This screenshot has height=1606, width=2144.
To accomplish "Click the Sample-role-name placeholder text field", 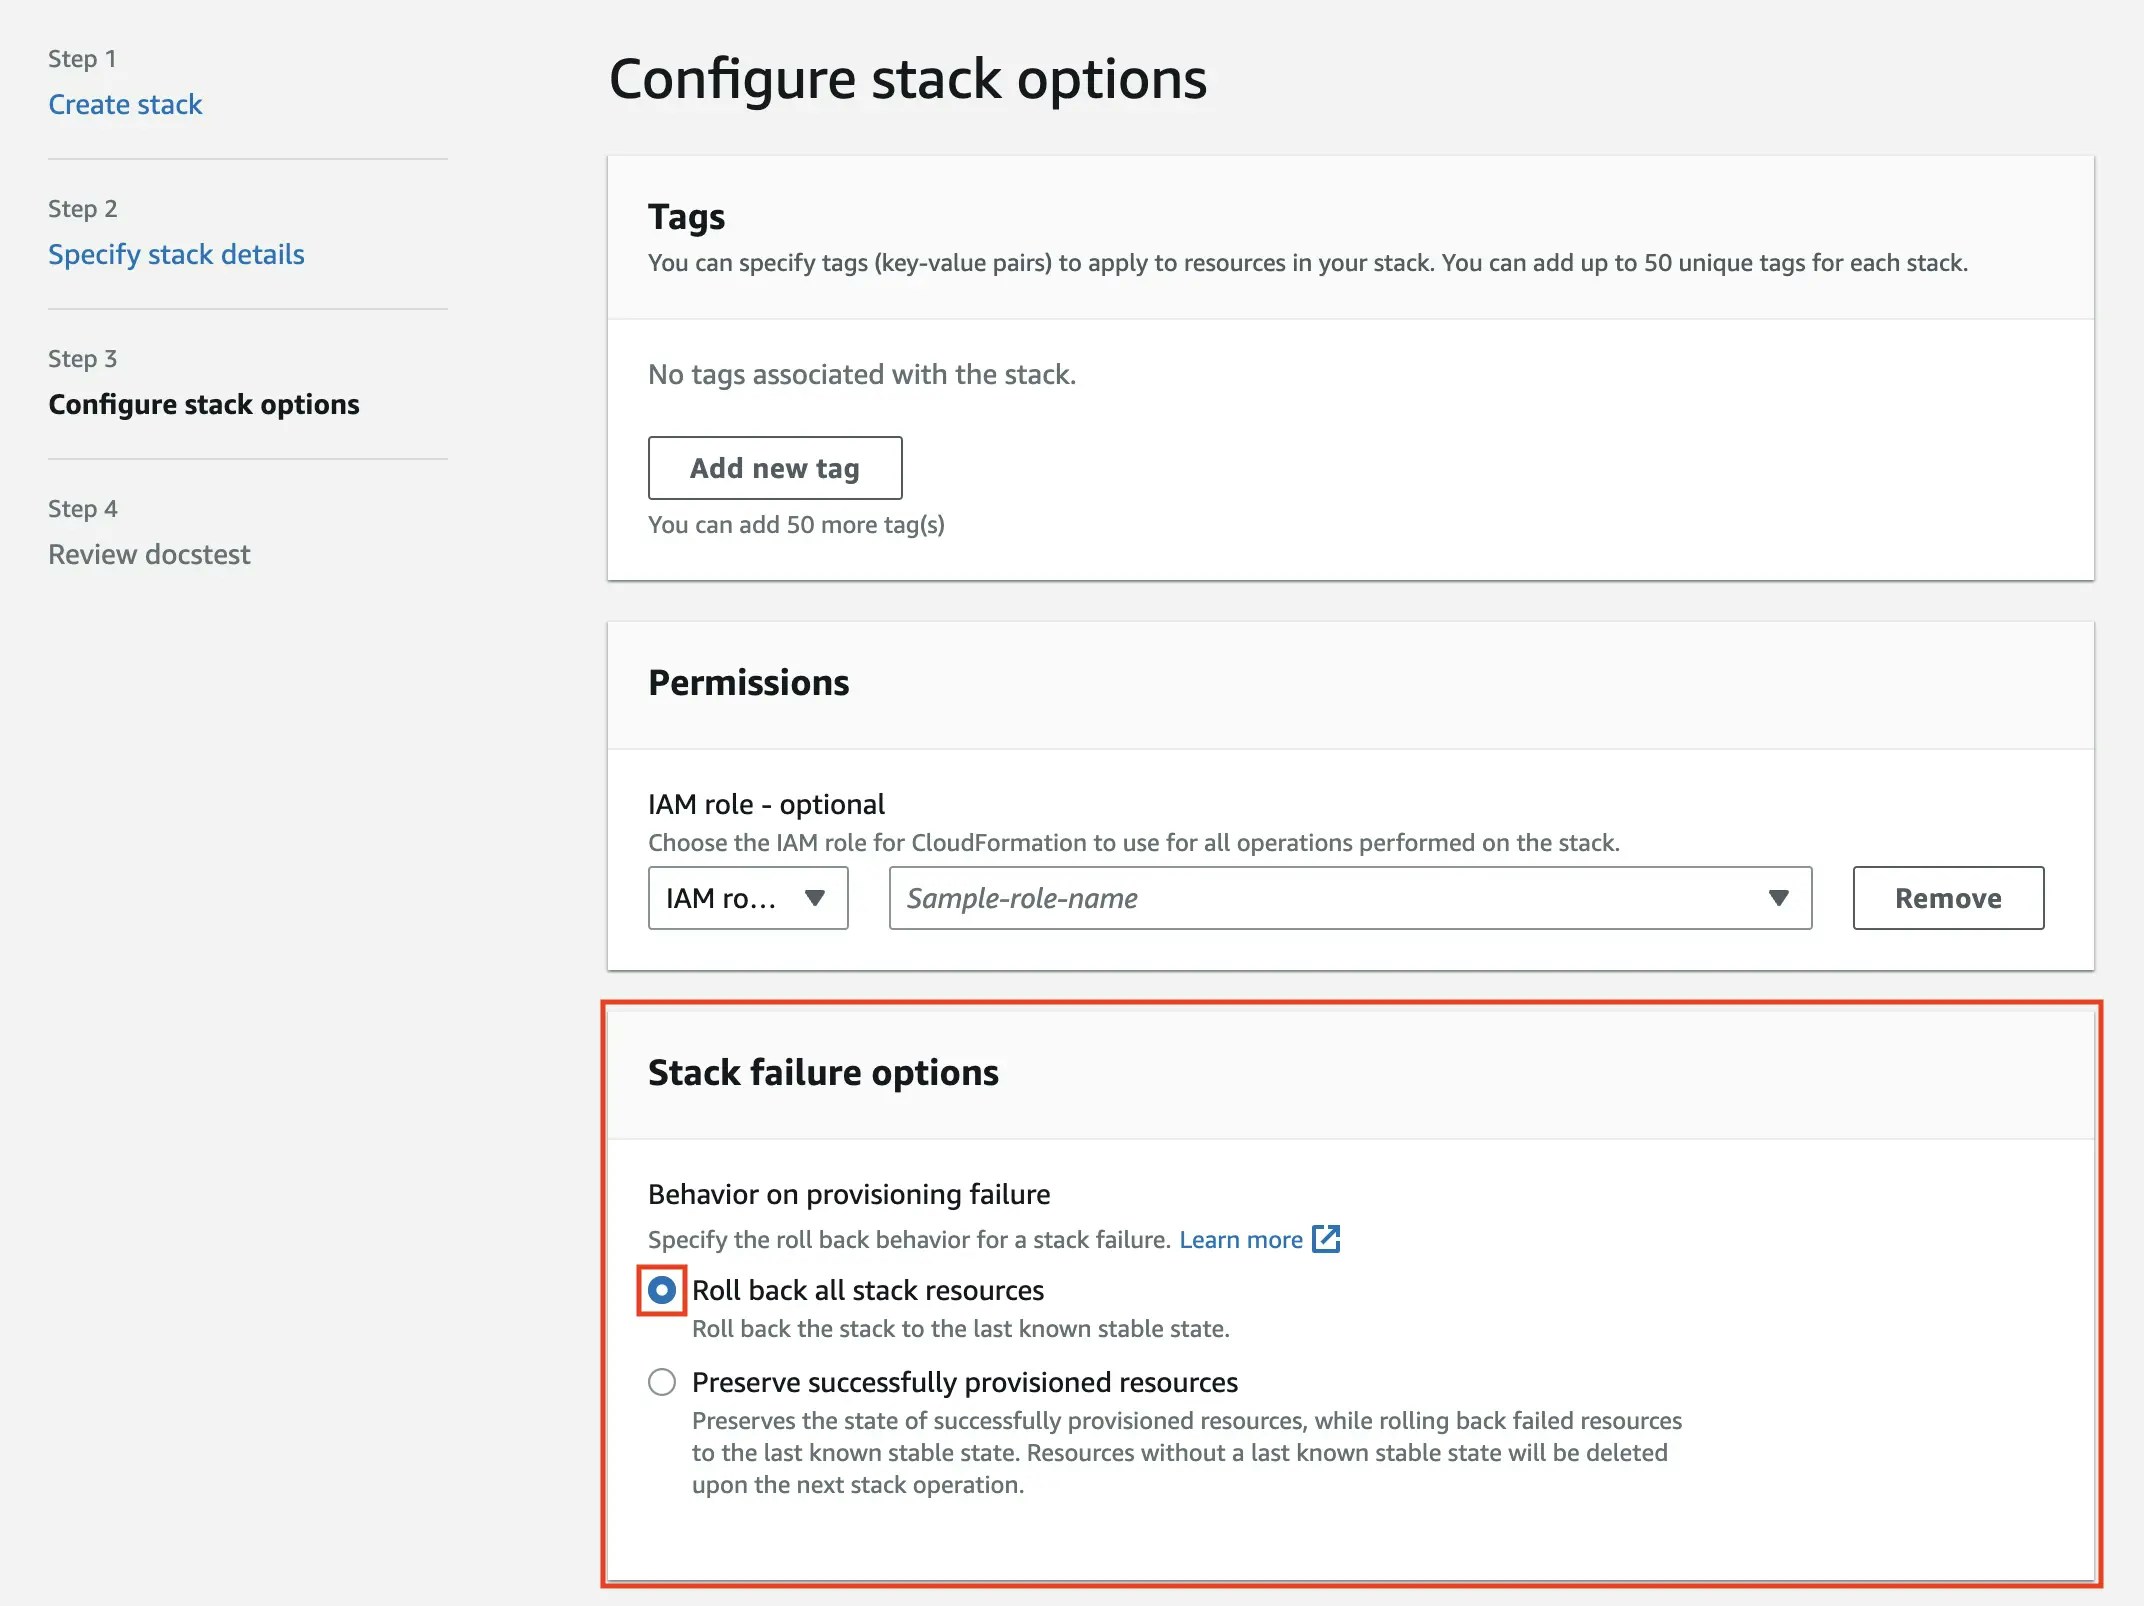I will click(x=1022, y=898).
